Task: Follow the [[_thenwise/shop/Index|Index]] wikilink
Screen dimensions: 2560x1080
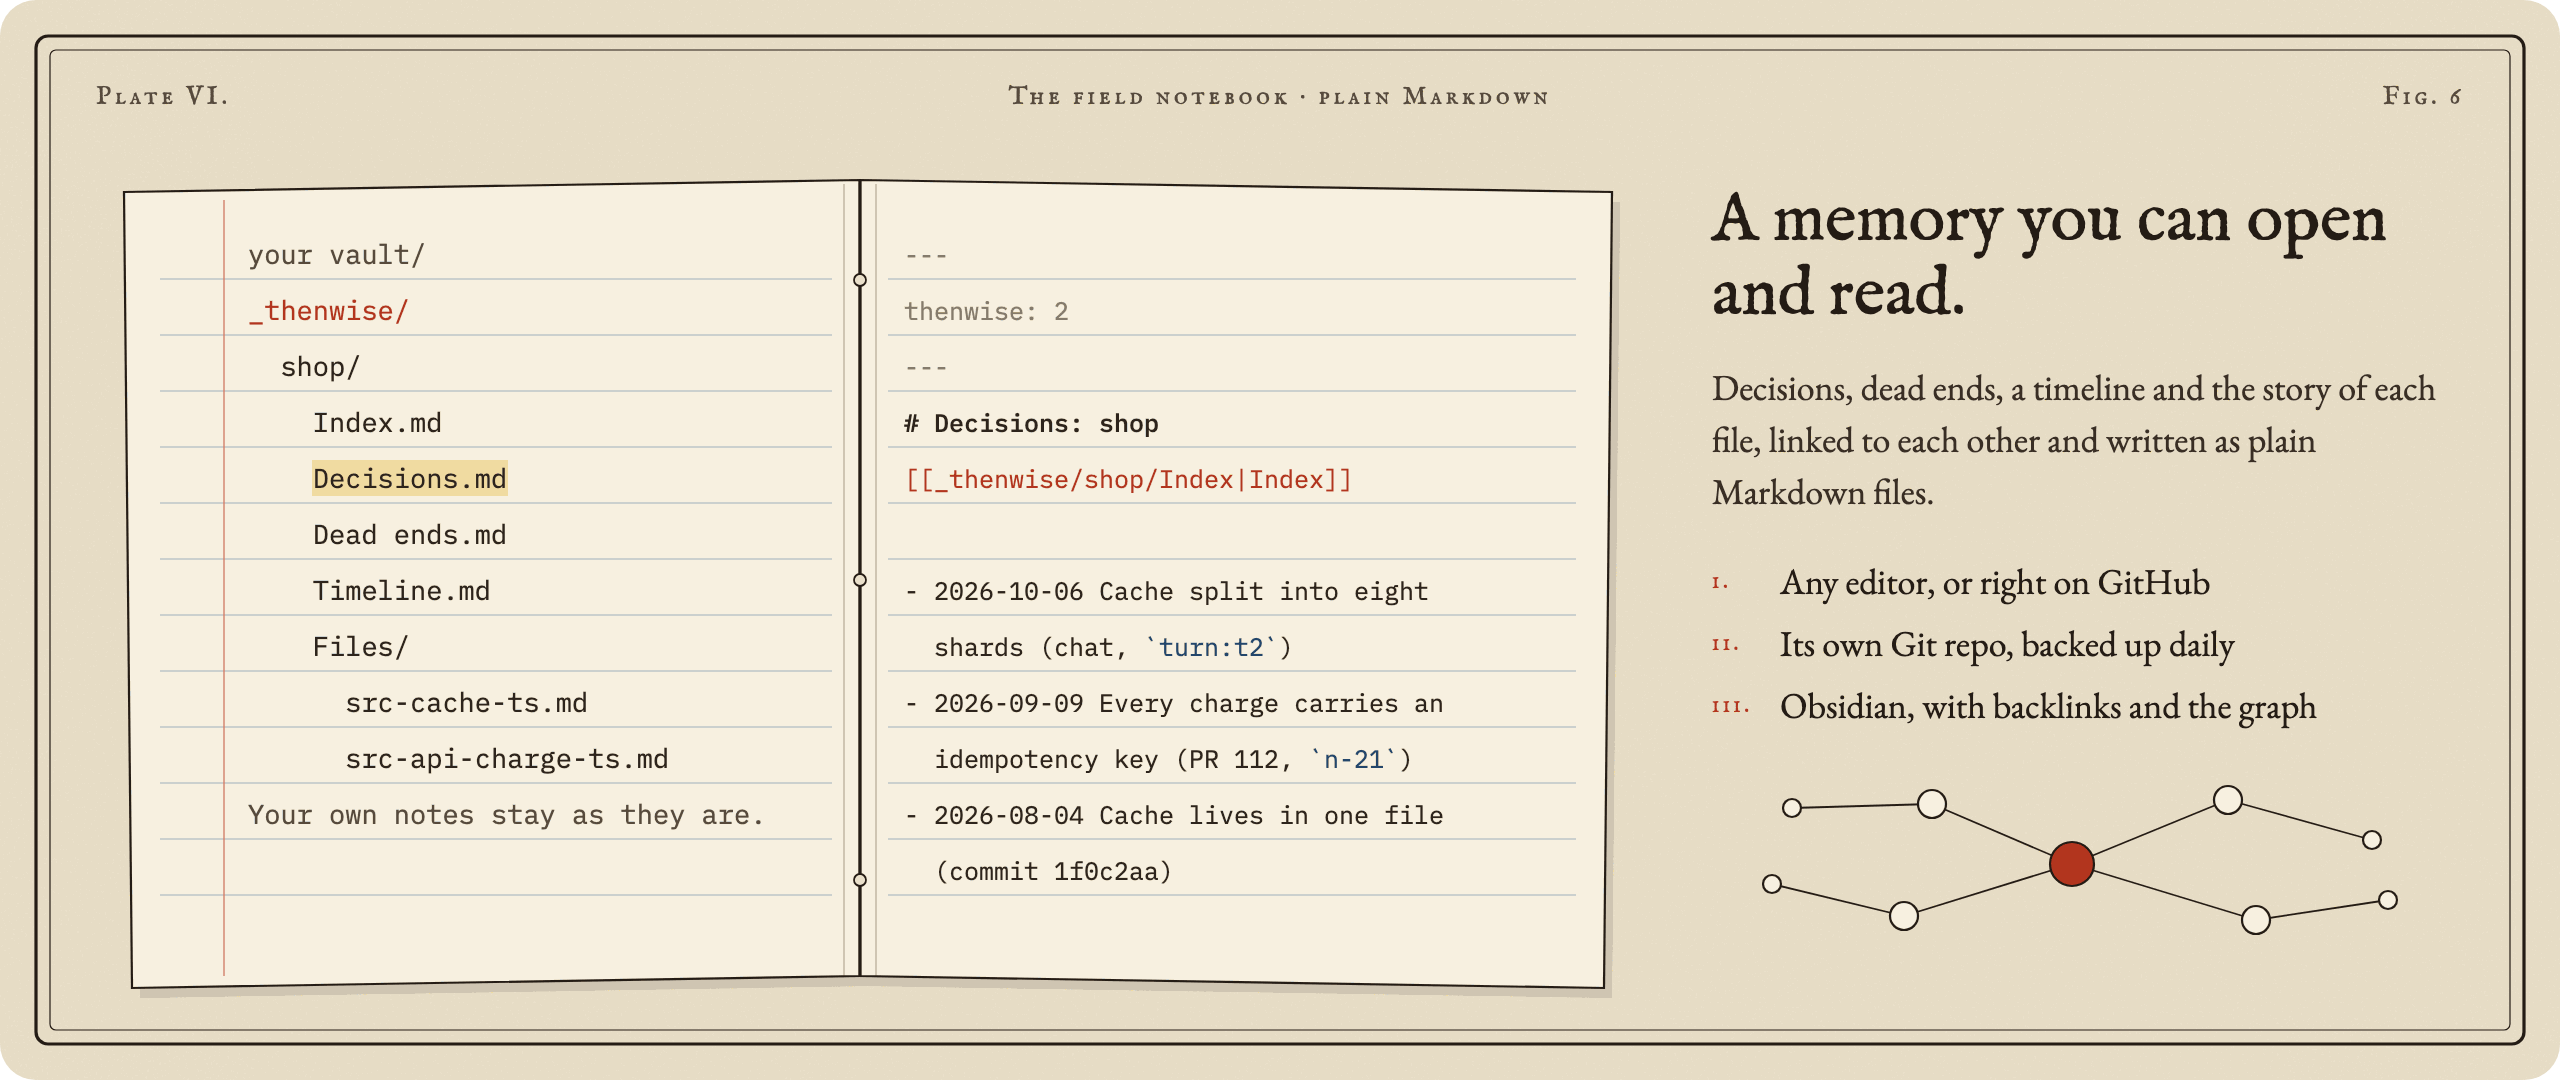Action: pyautogui.click(x=1128, y=479)
